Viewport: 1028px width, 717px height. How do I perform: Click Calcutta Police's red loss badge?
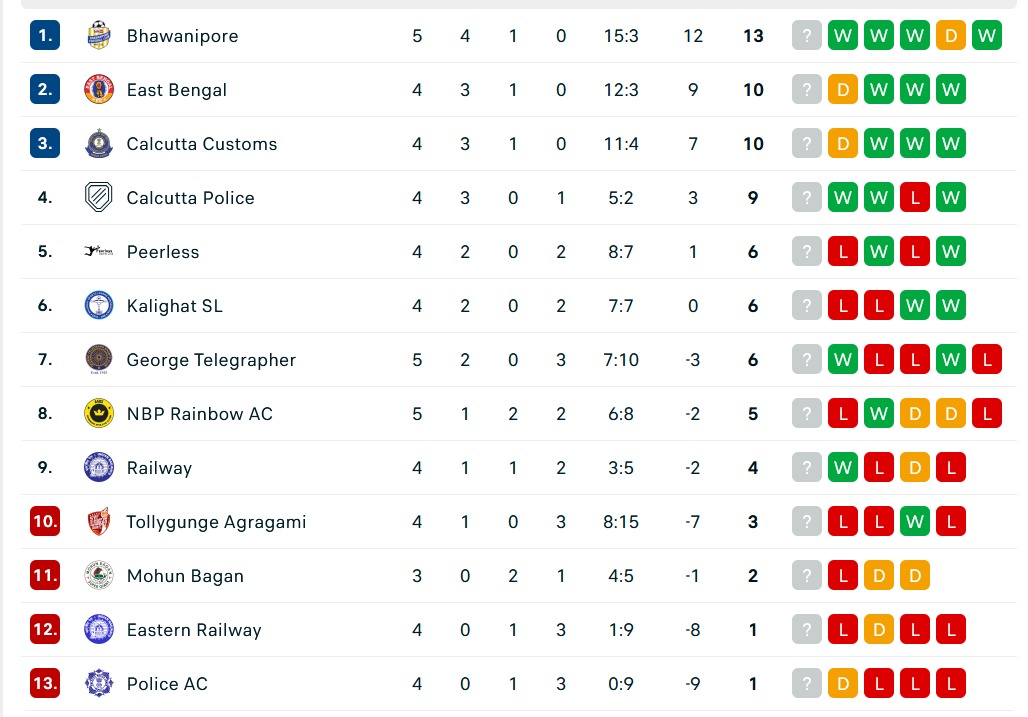pyautogui.click(x=915, y=198)
